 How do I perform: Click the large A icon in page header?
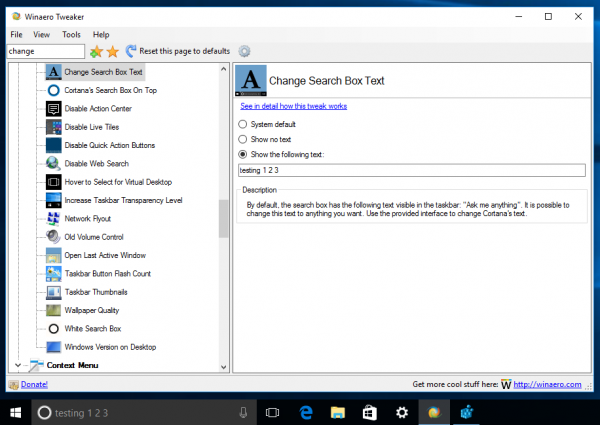(251, 81)
